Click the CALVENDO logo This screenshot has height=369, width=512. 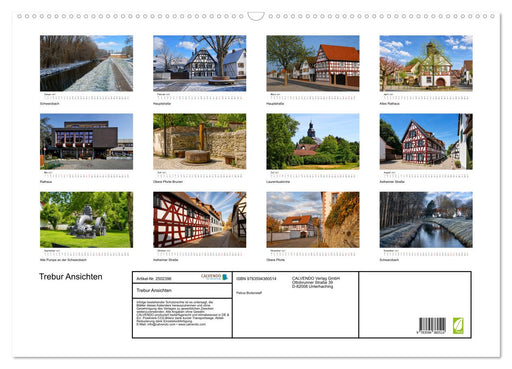click(x=214, y=277)
